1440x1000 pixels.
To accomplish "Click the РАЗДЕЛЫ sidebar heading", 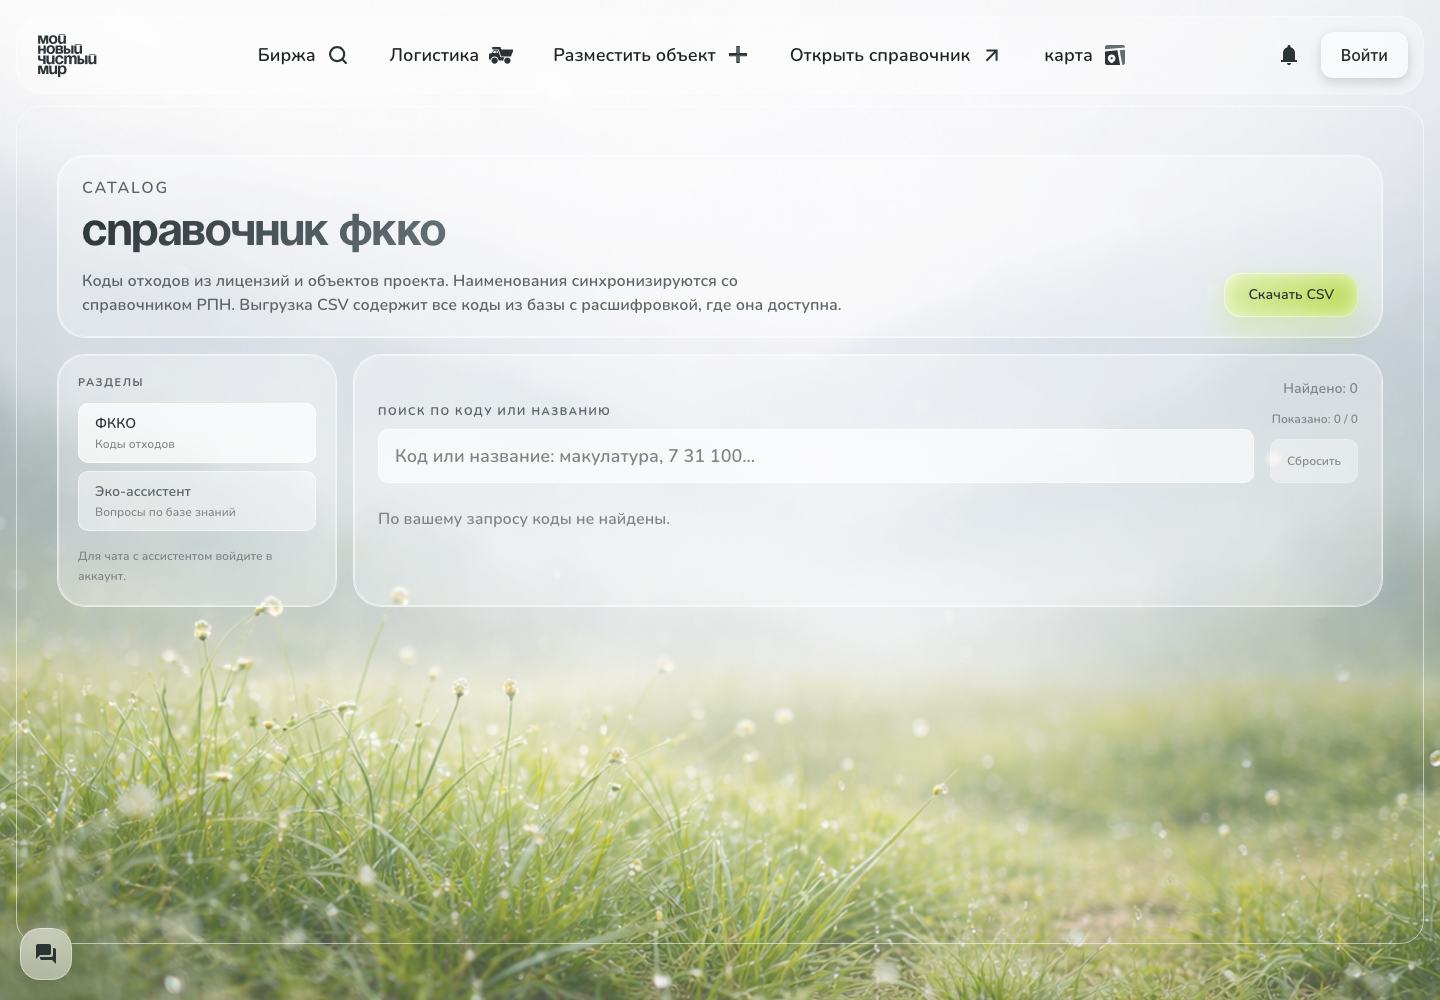I will point(111,382).
